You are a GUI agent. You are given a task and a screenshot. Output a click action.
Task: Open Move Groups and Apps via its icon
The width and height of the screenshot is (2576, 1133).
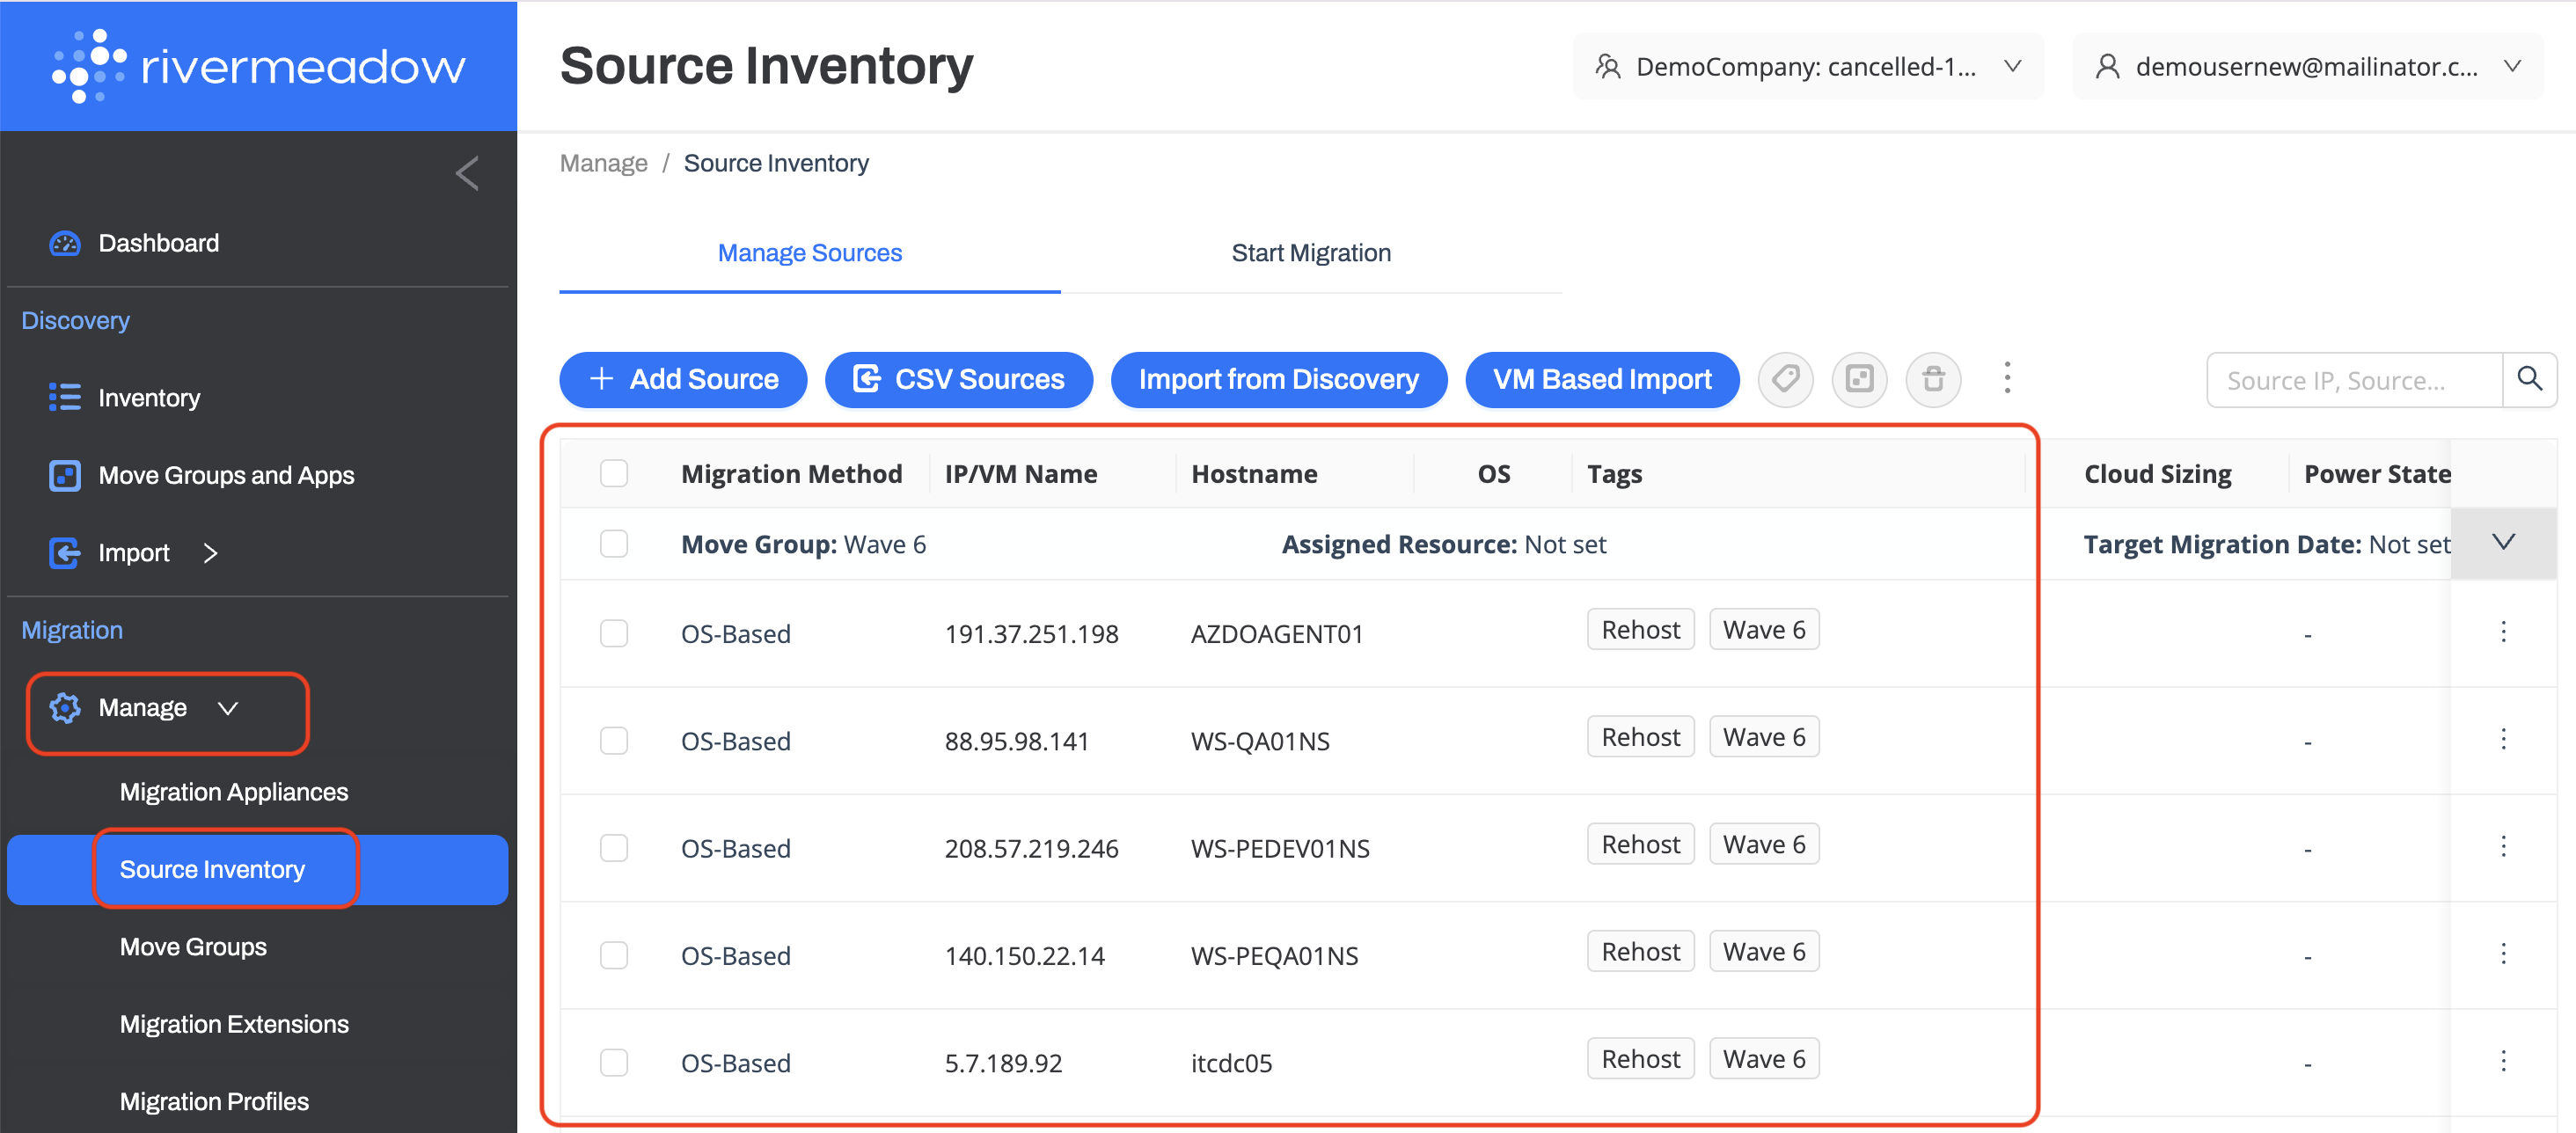point(65,475)
